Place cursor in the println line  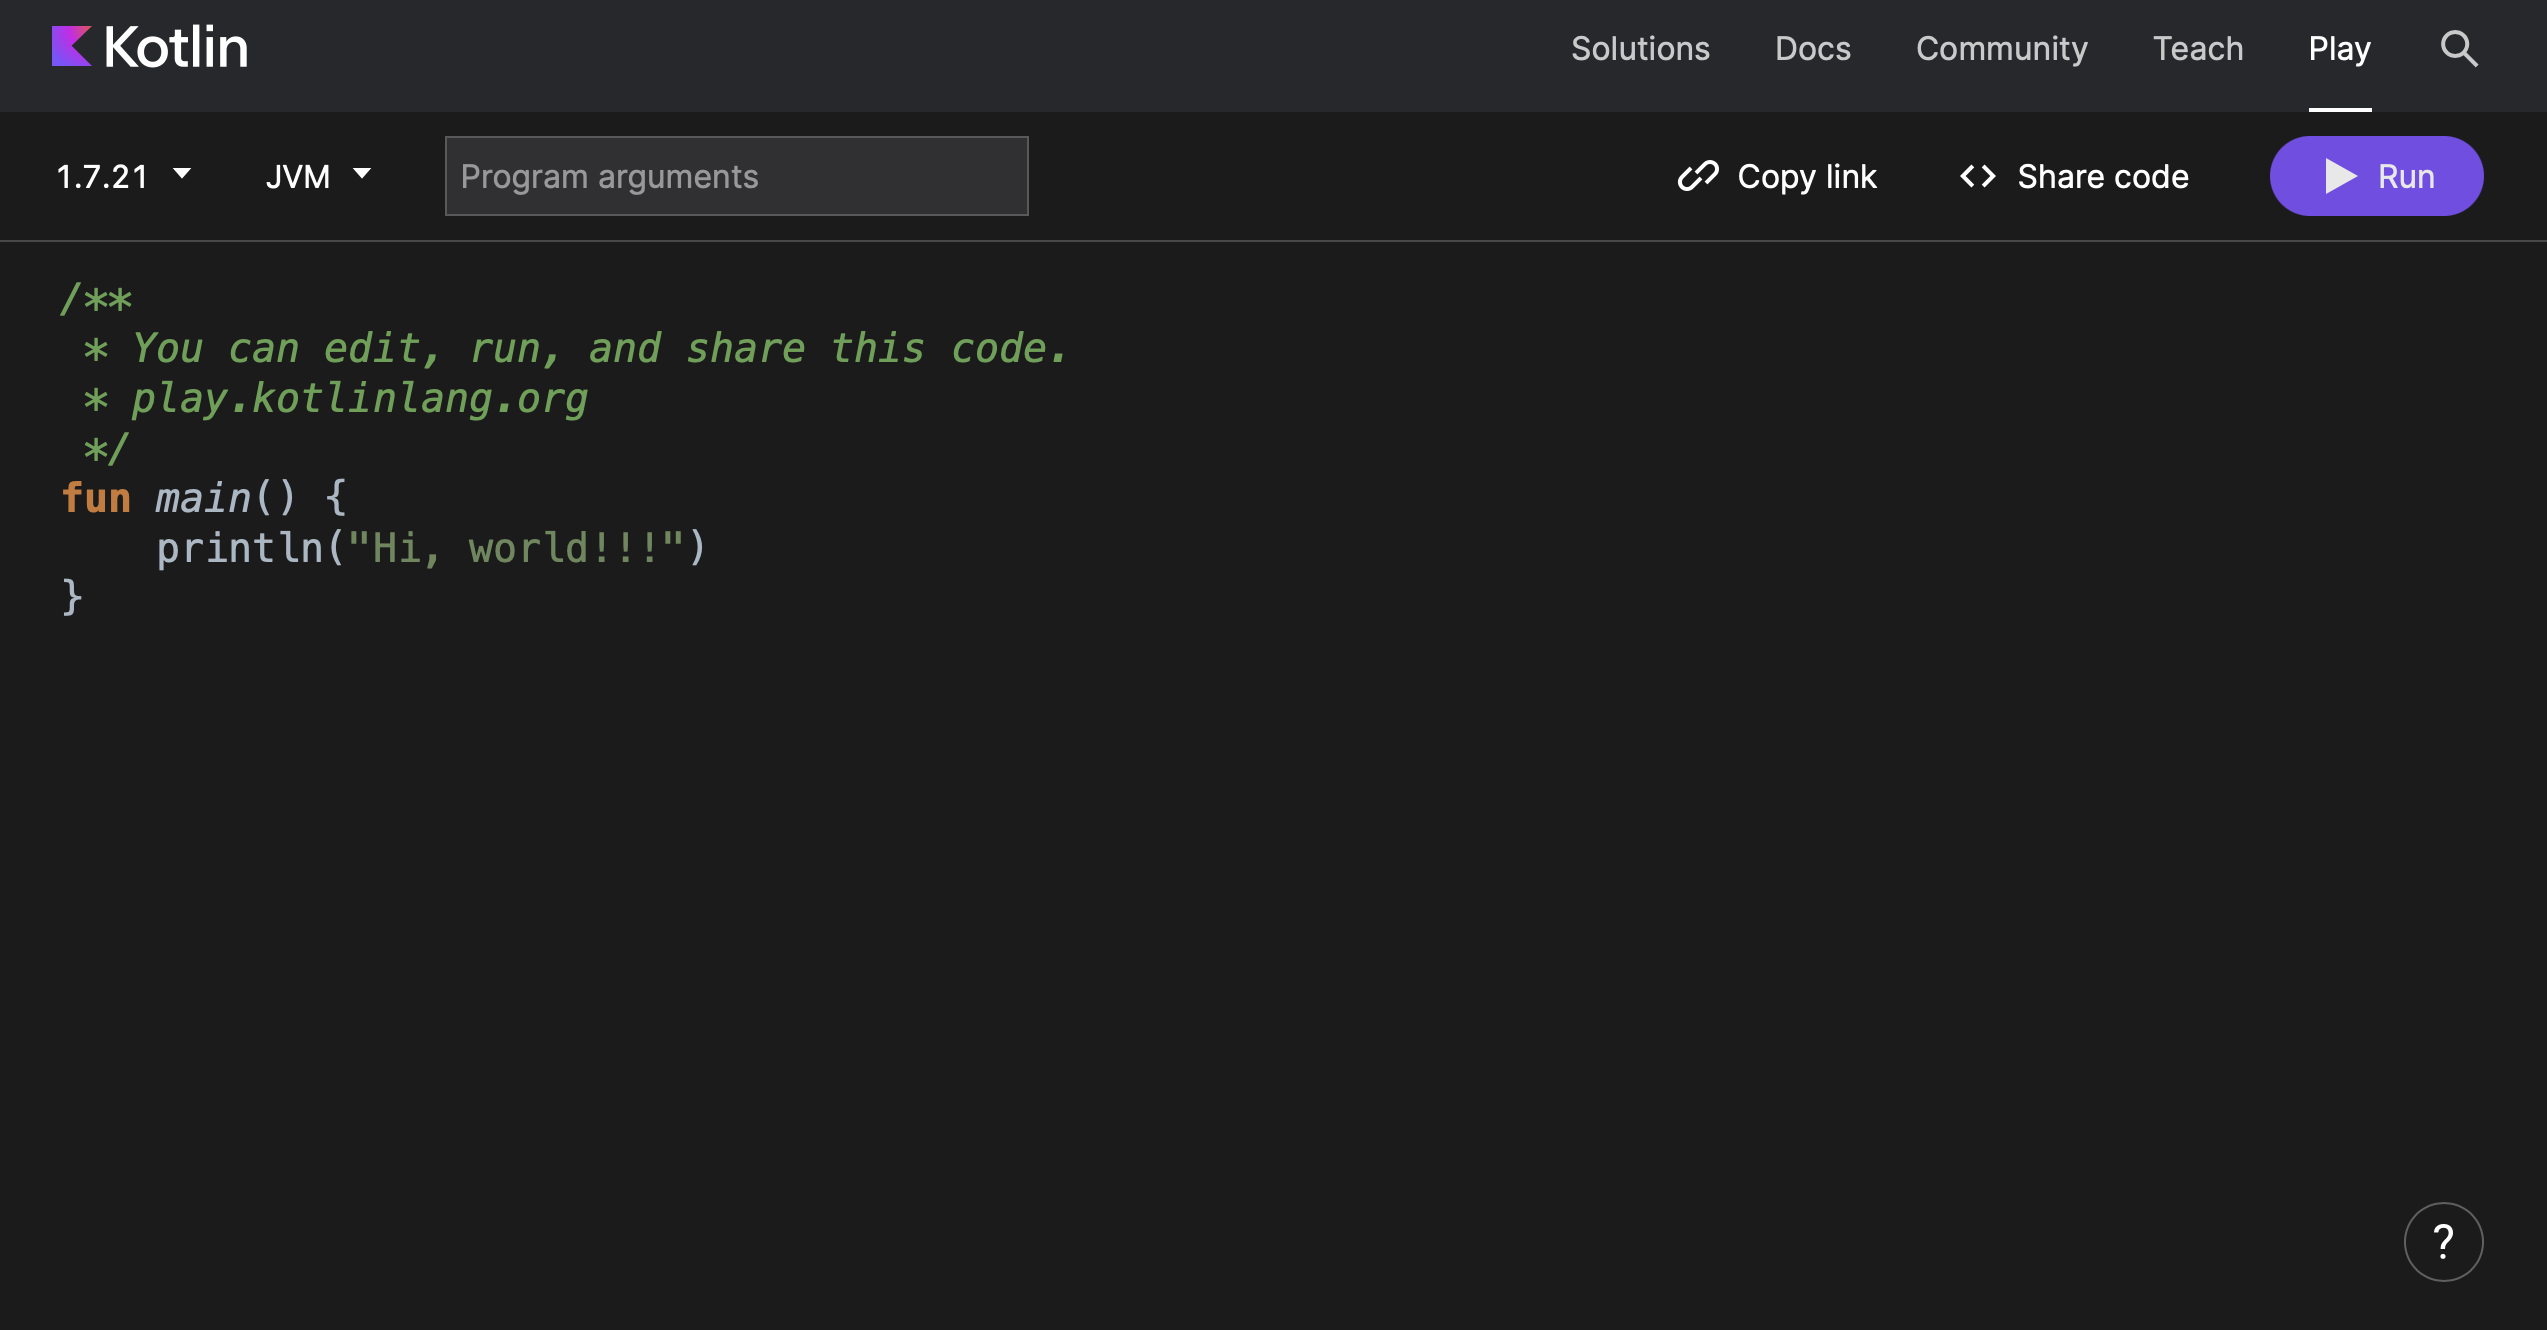(x=430, y=548)
